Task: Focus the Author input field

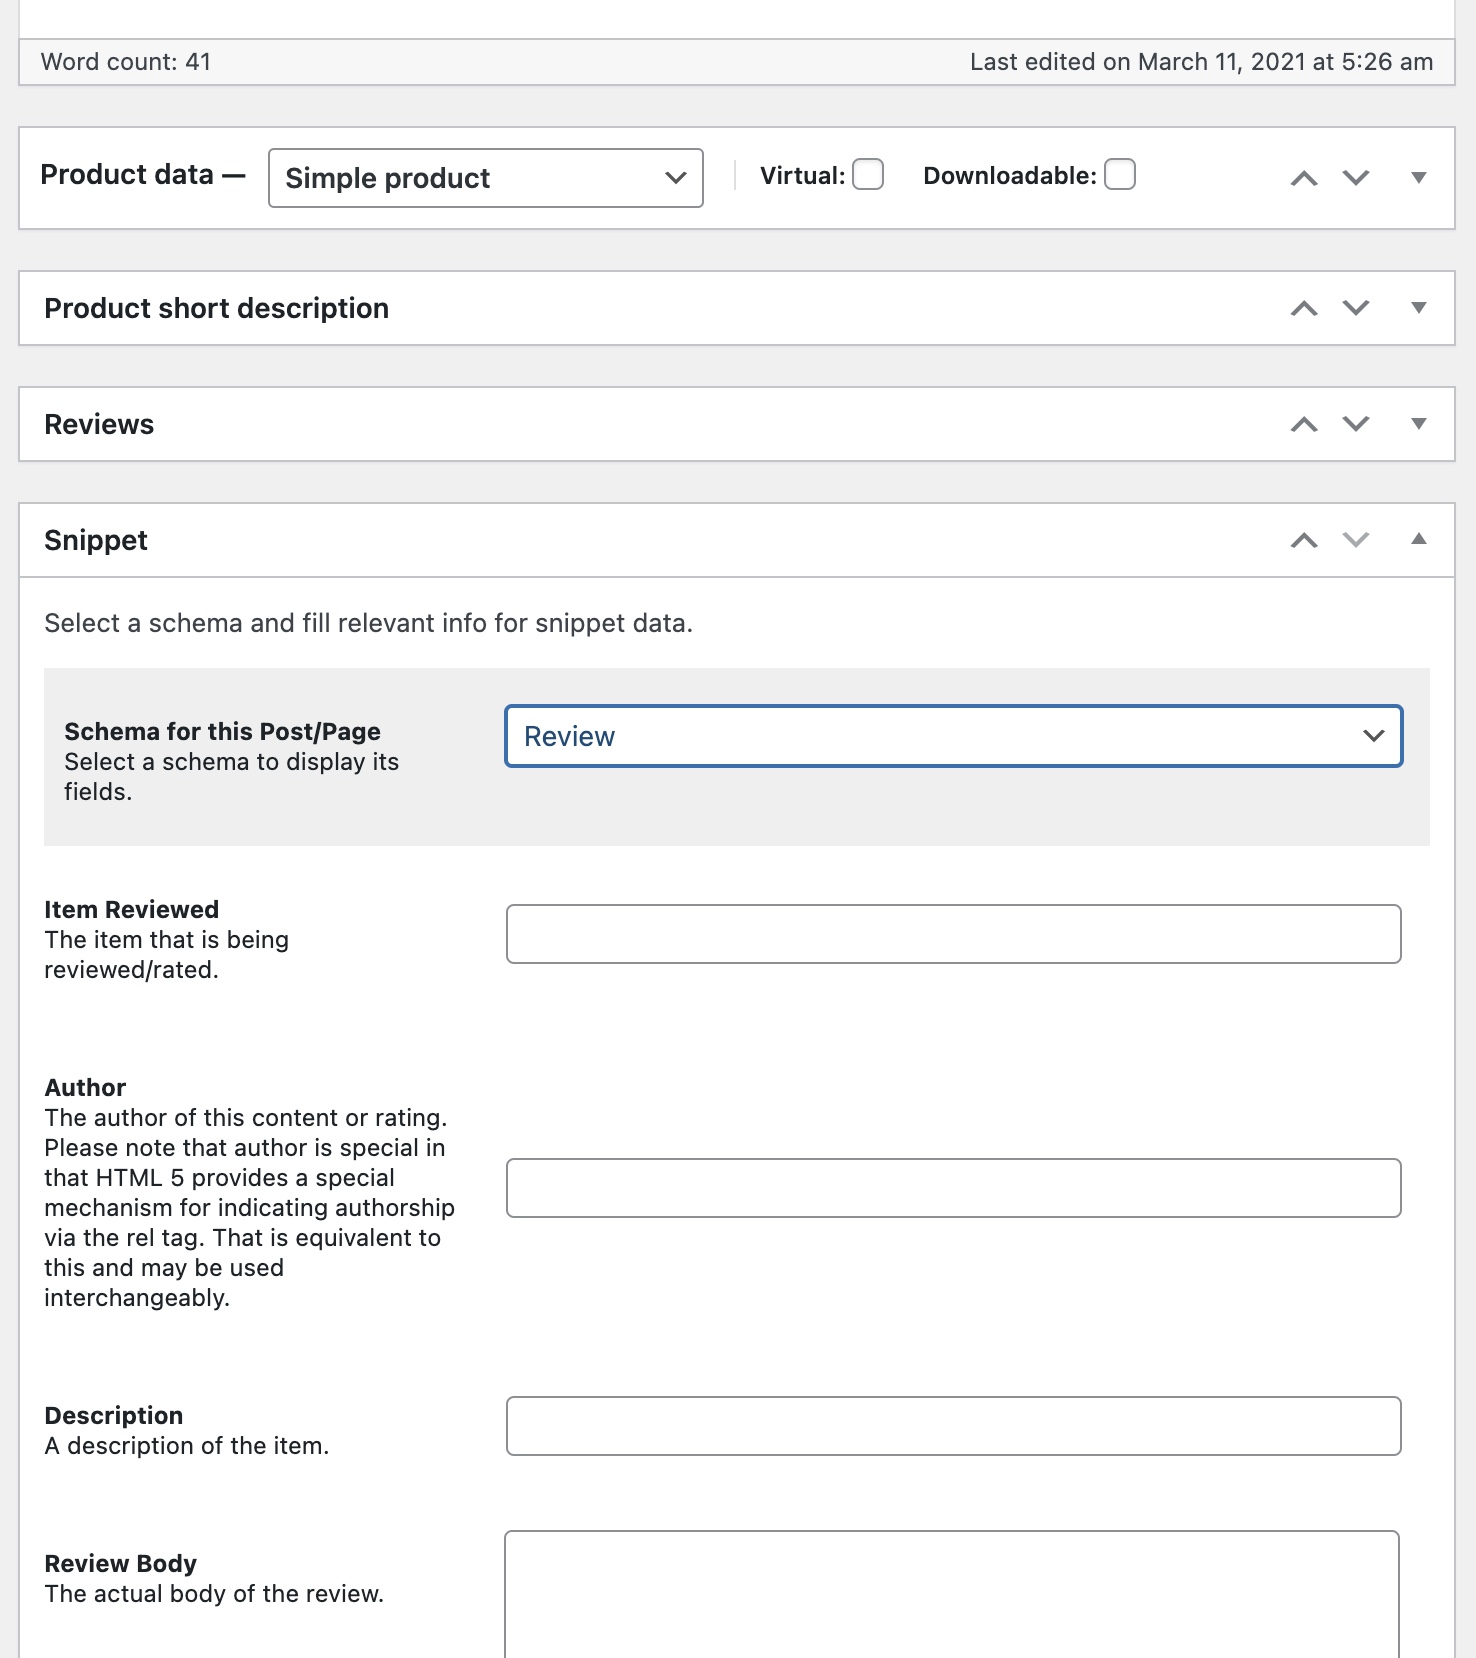Action: click(954, 1188)
